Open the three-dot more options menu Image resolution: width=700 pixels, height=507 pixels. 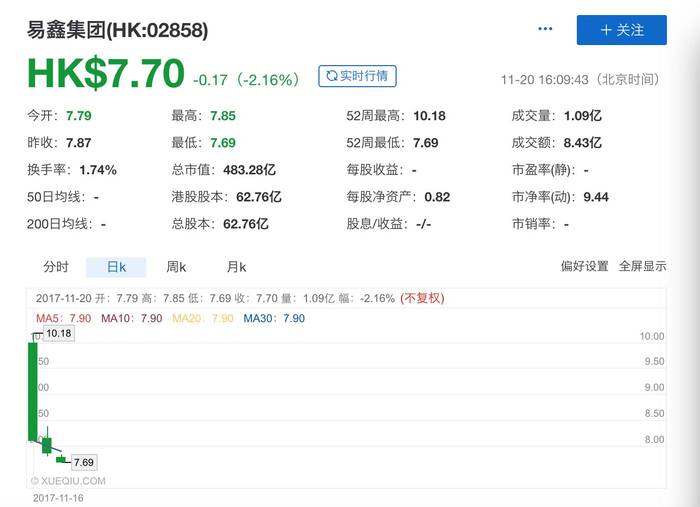[545, 29]
